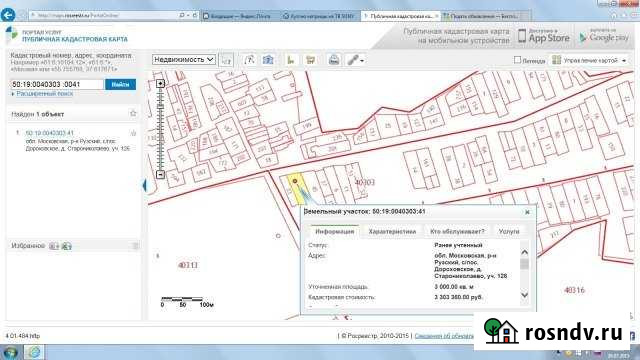Switch to the 'Характеристики' tab

coord(392,231)
